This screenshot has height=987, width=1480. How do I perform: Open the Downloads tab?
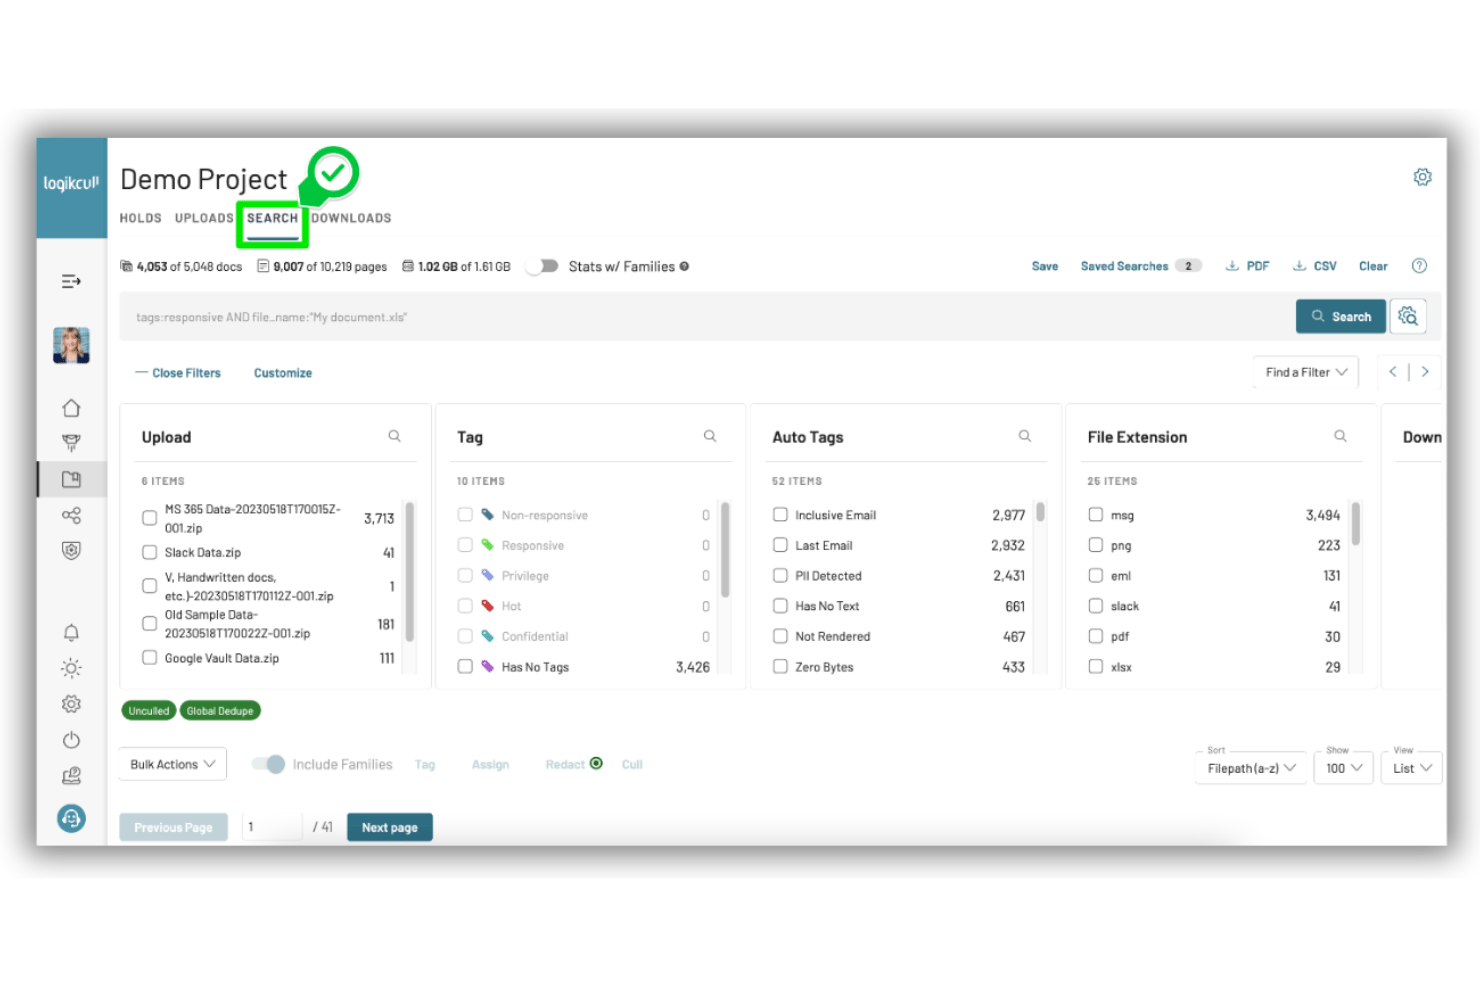click(351, 218)
